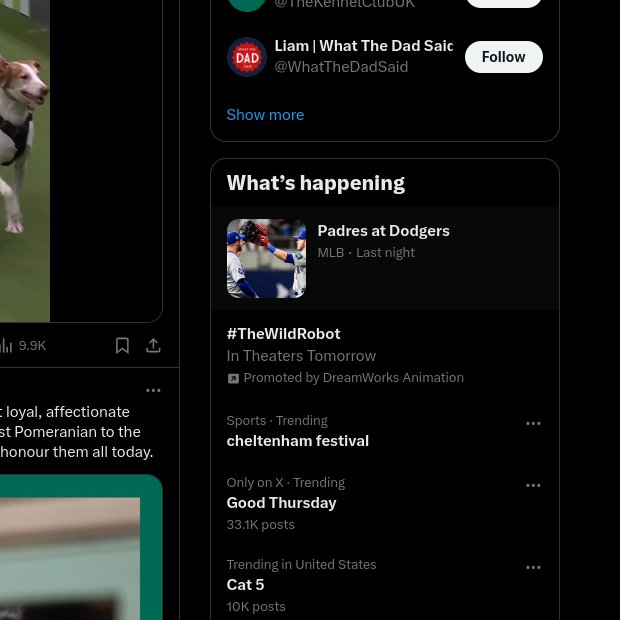
Task: Open more options on the Pomeranian post
Action: [153, 390]
